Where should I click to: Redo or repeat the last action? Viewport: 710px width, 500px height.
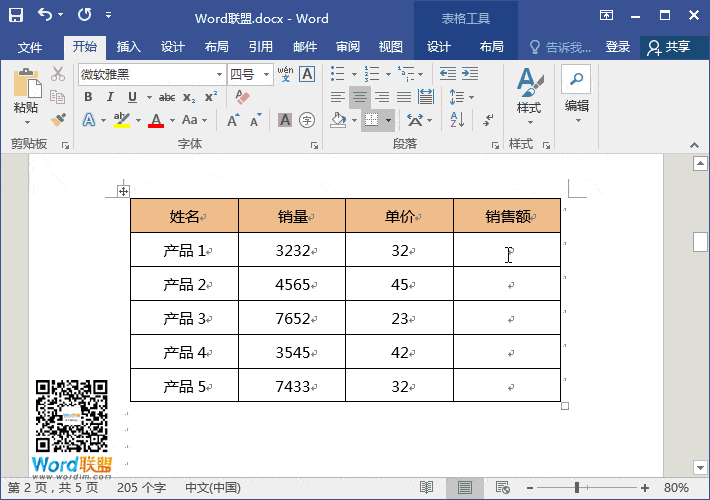tap(84, 15)
